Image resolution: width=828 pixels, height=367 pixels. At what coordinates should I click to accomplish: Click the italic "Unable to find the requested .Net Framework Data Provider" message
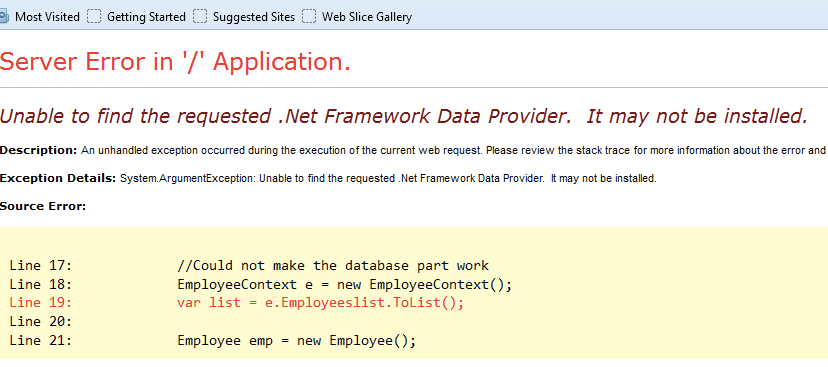pyautogui.click(x=403, y=116)
